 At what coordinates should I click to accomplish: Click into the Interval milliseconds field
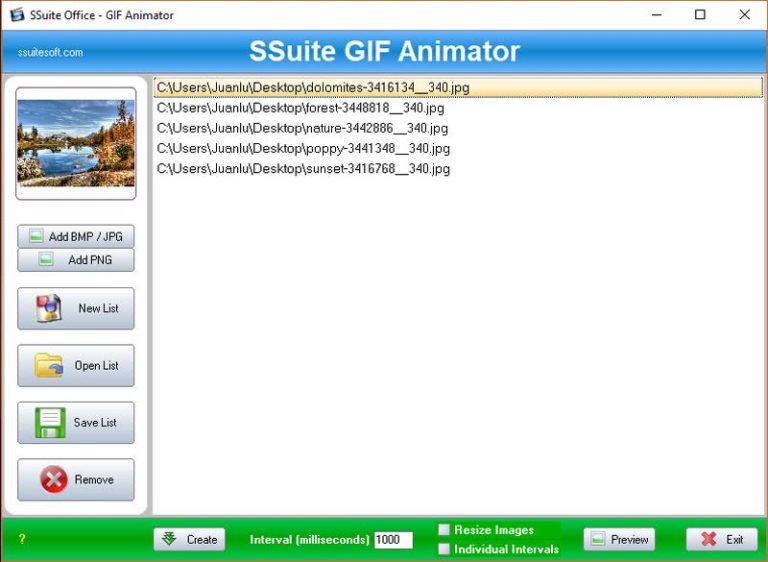point(393,539)
